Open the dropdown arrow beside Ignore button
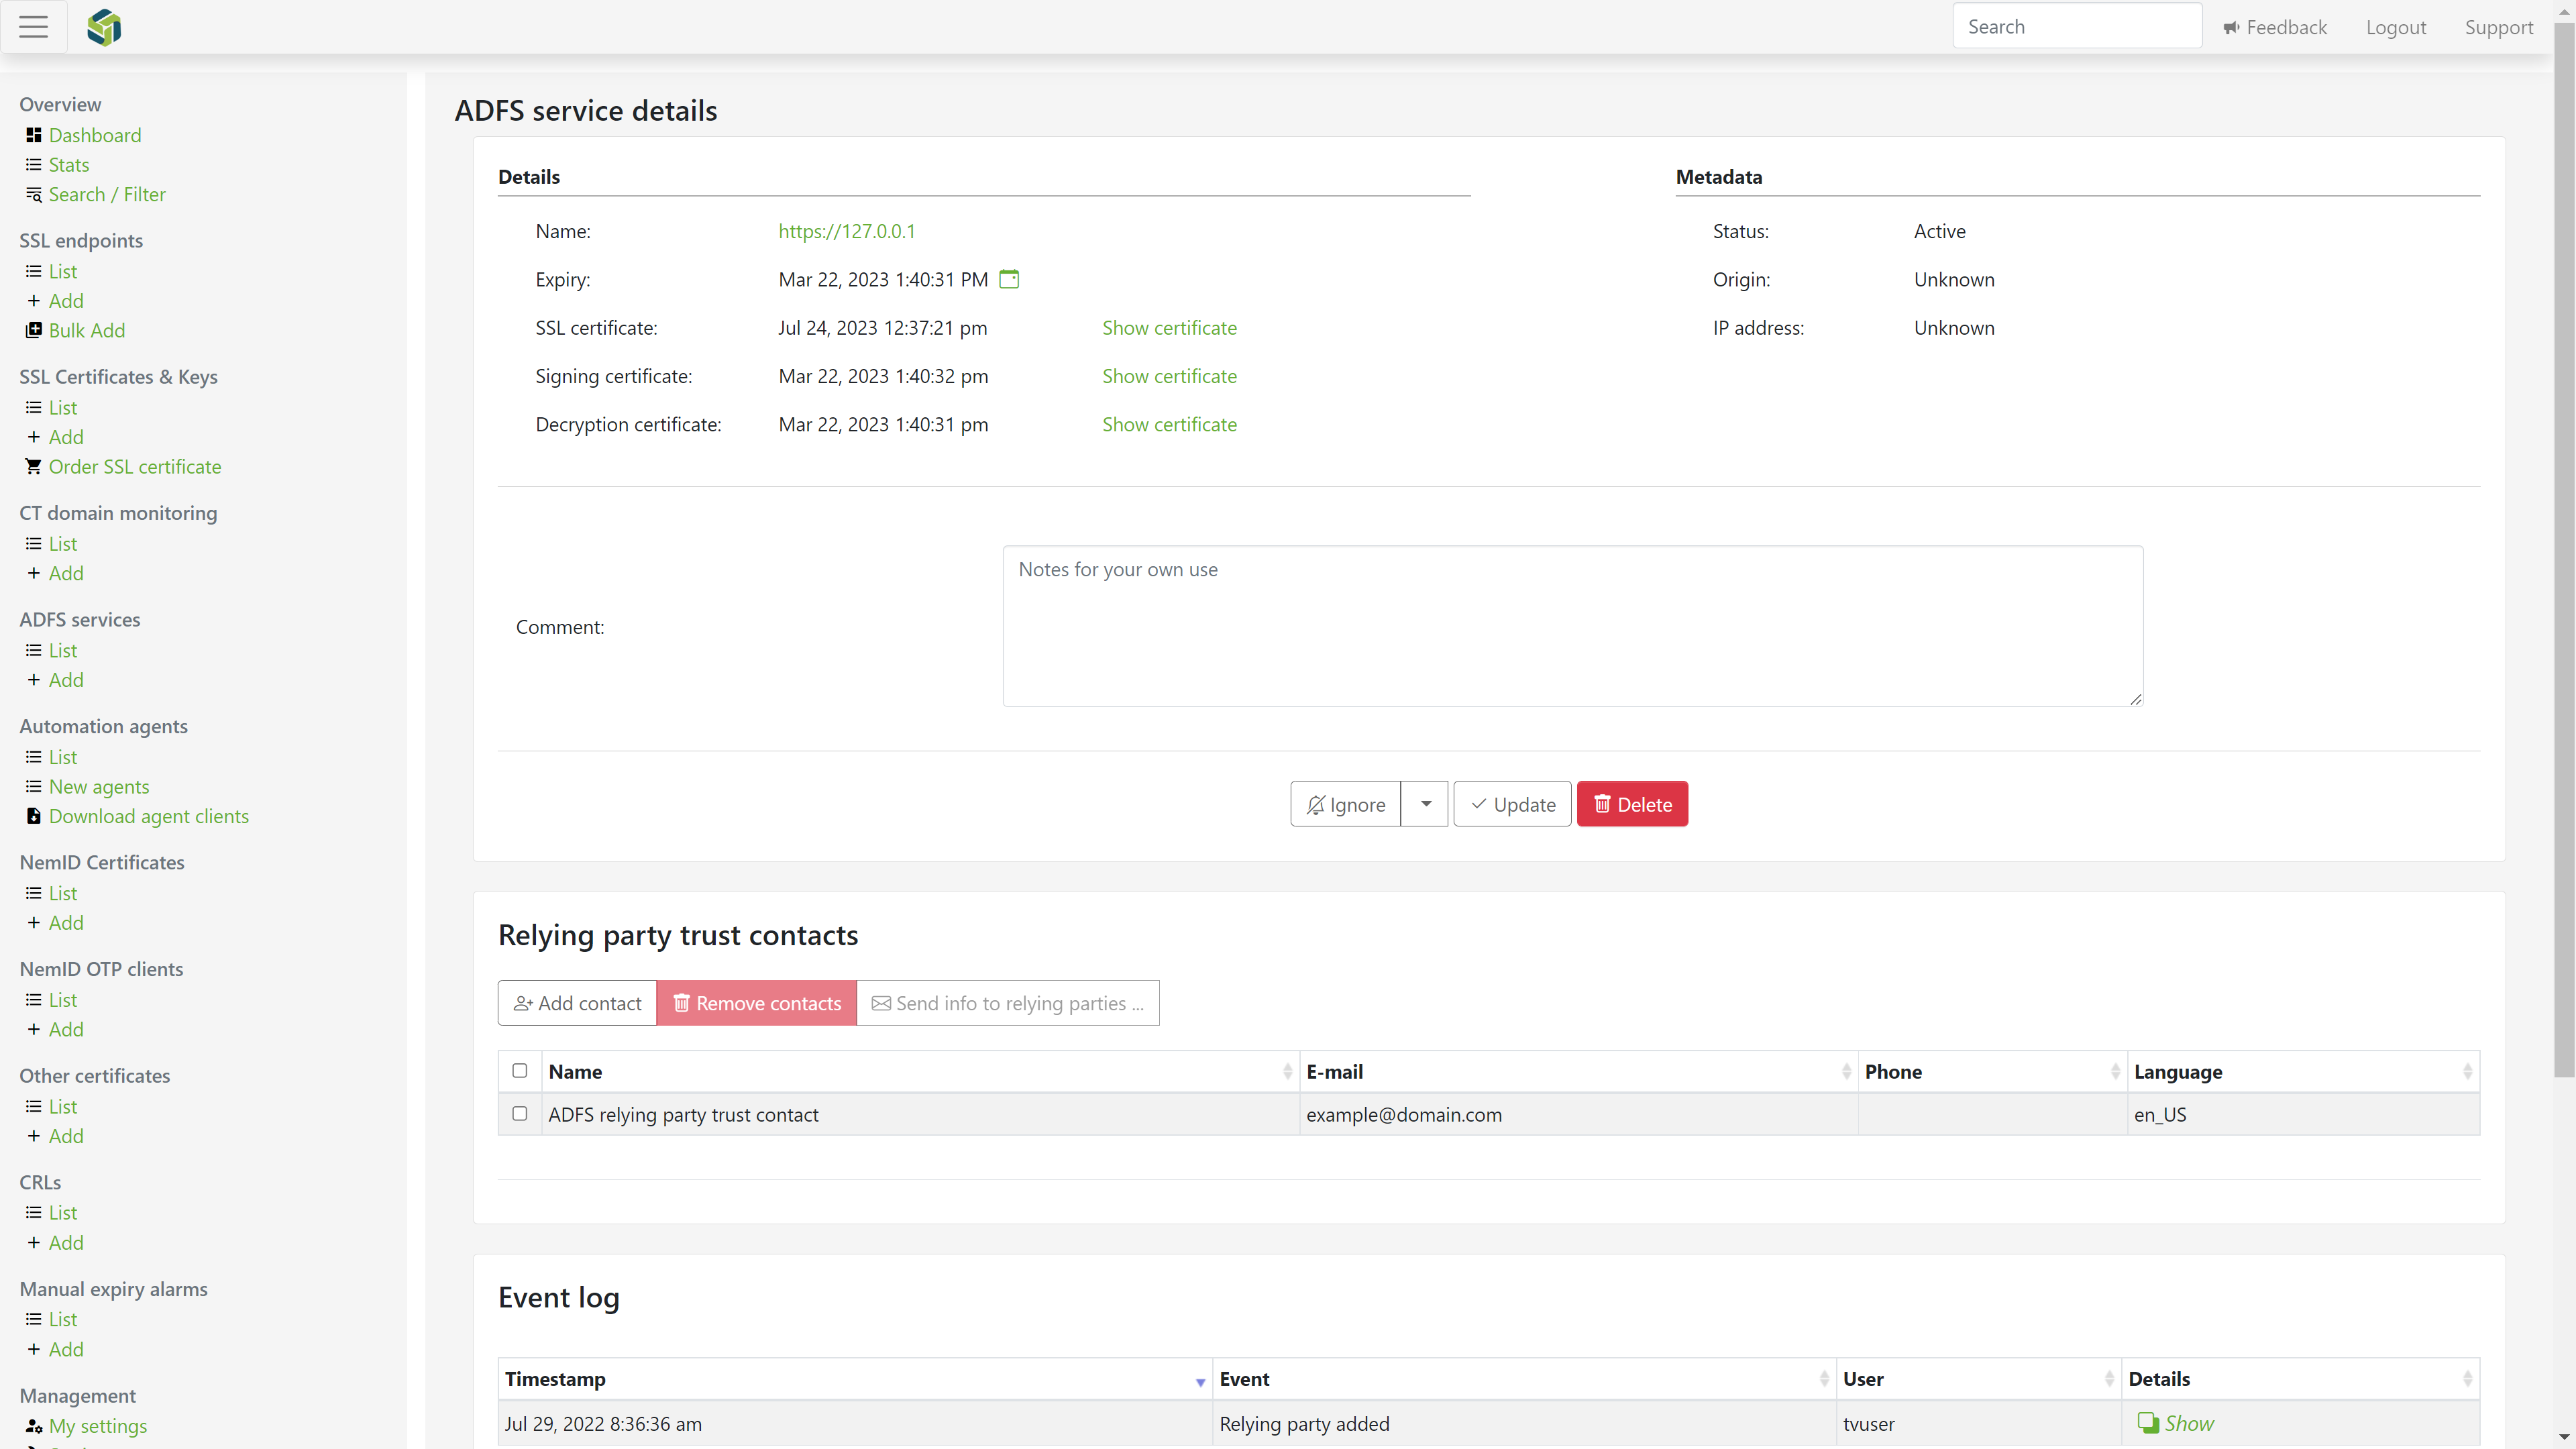 [x=1425, y=804]
